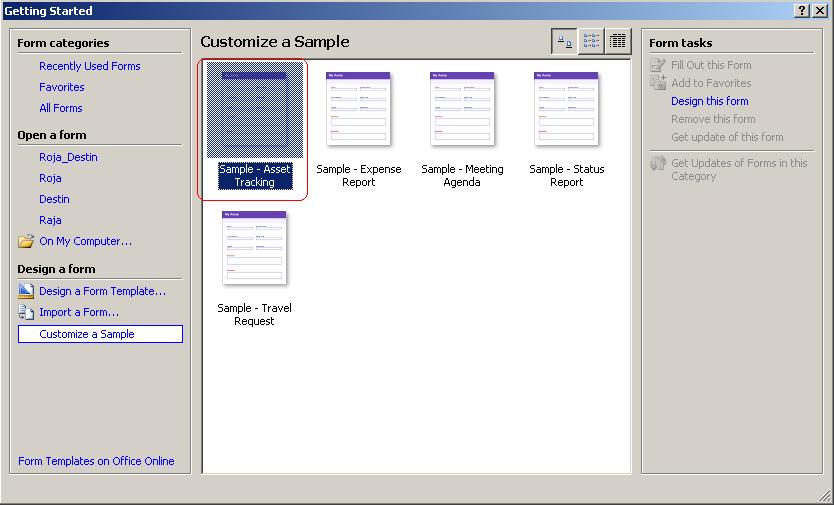This screenshot has height=505, width=834.
Task: Click On My Computer link text
Action: [x=86, y=241]
